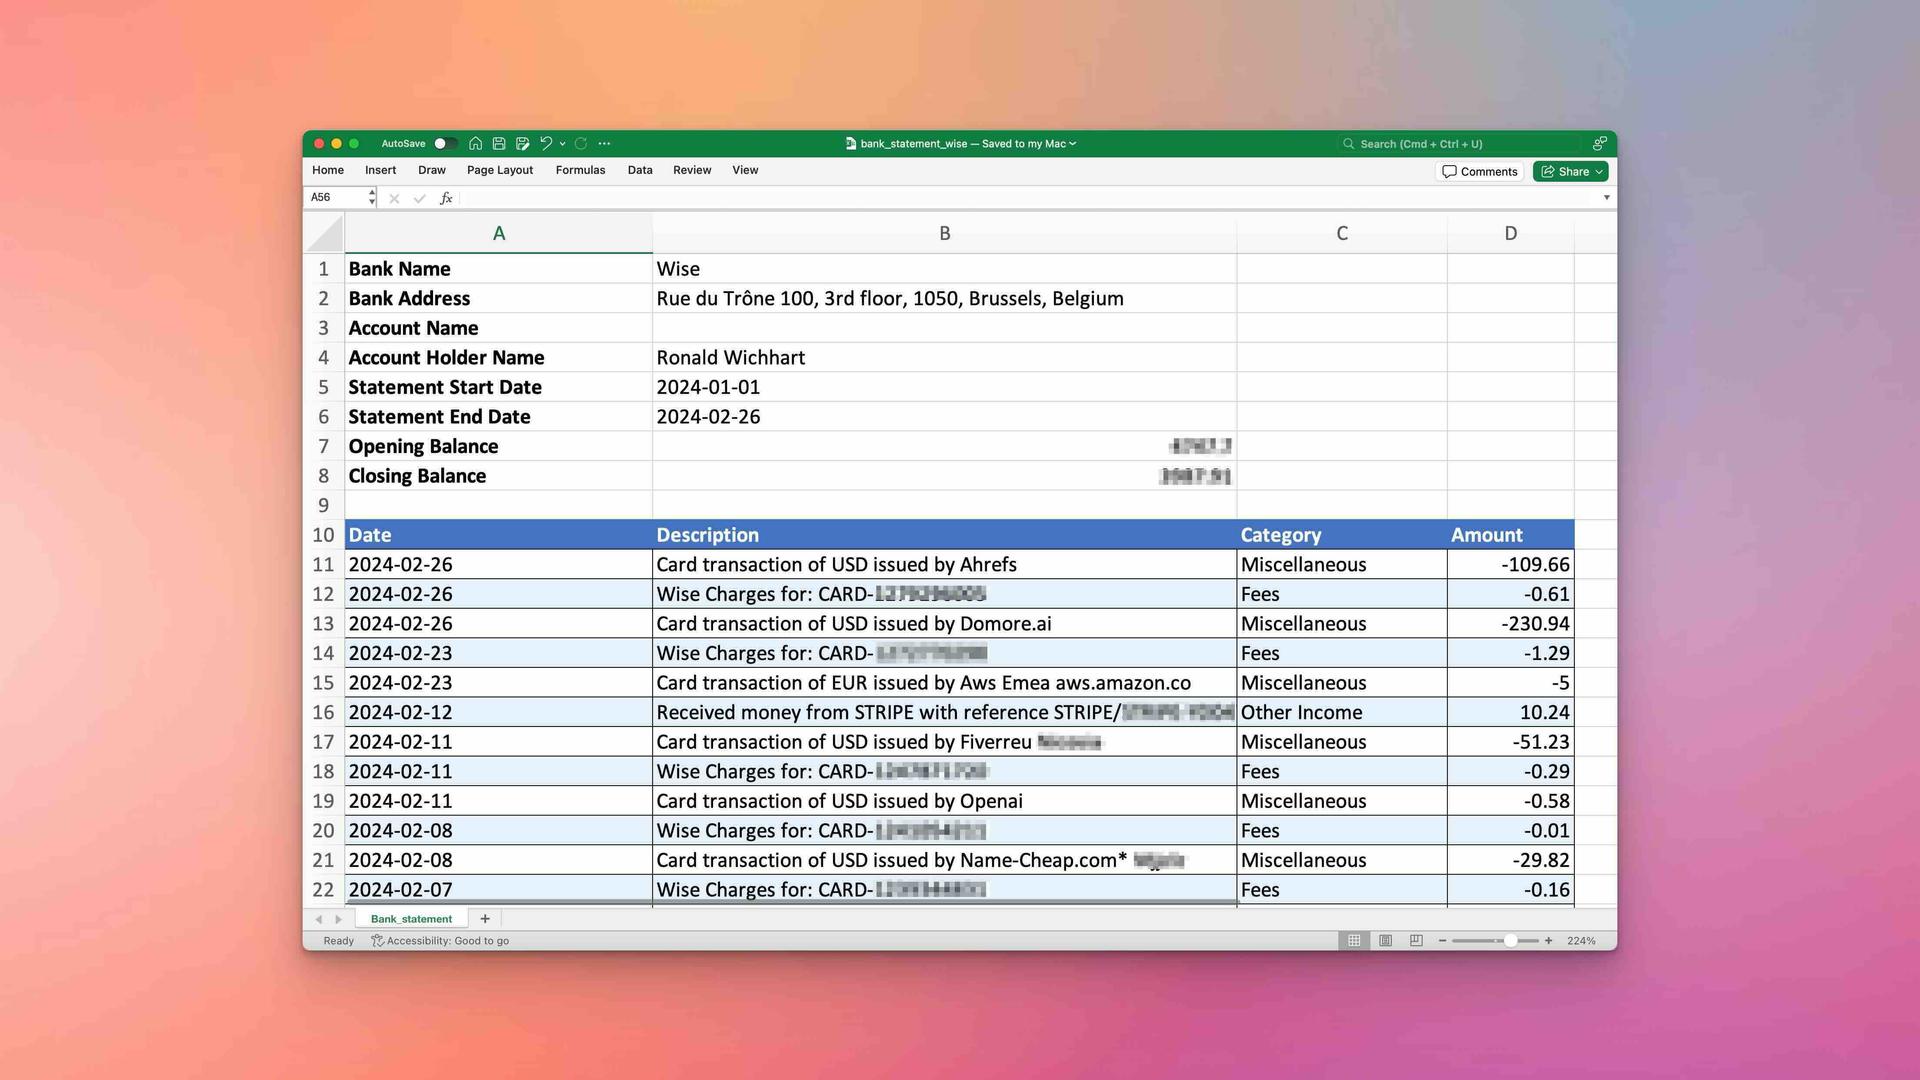Screen dimensions: 1920x1080
Task: Click the Openai card transaction cell
Action: pyautogui.click(x=944, y=801)
